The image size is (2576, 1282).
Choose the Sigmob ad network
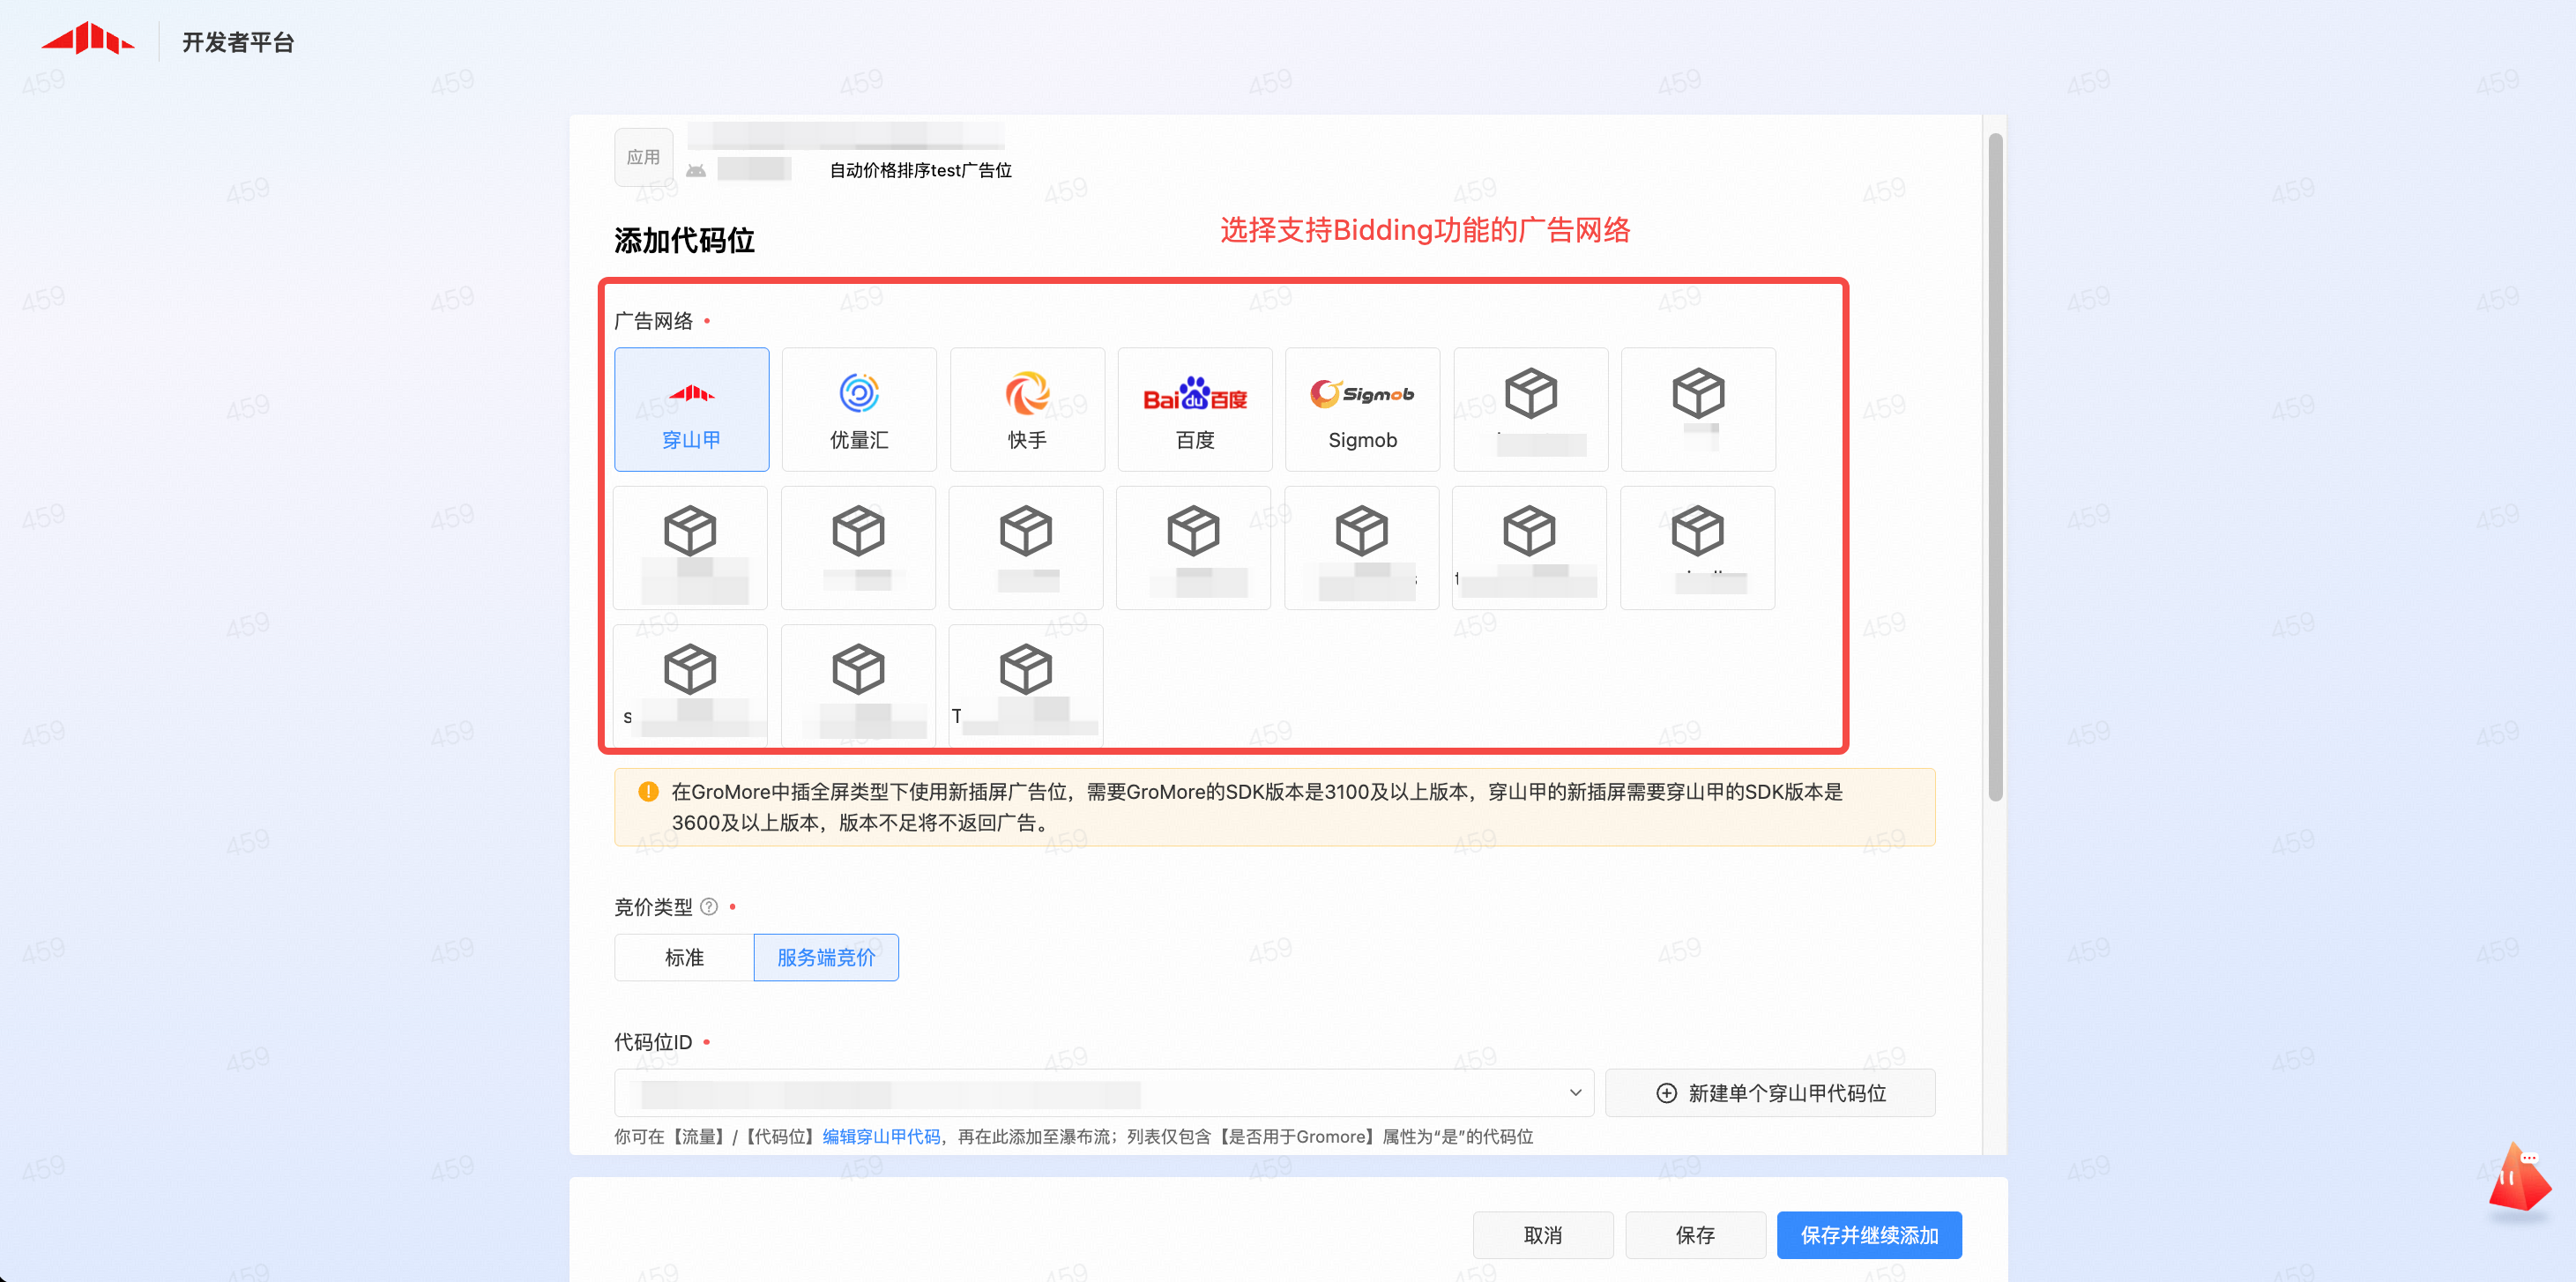click(1362, 409)
